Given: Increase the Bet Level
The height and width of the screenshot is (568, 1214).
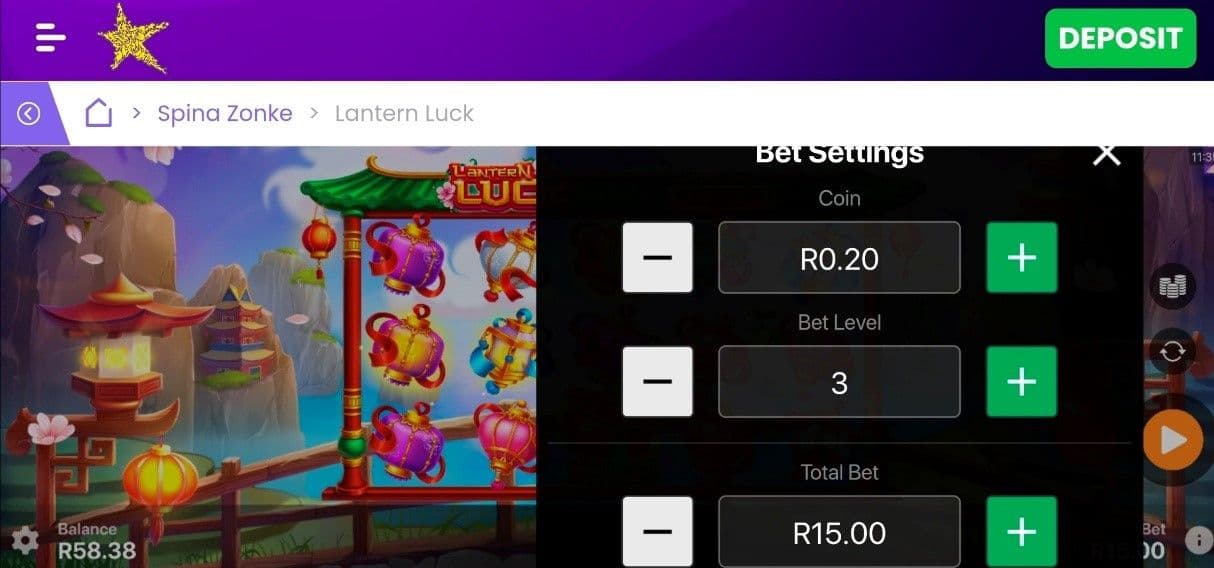Looking at the screenshot, I should (x=1022, y=382).
